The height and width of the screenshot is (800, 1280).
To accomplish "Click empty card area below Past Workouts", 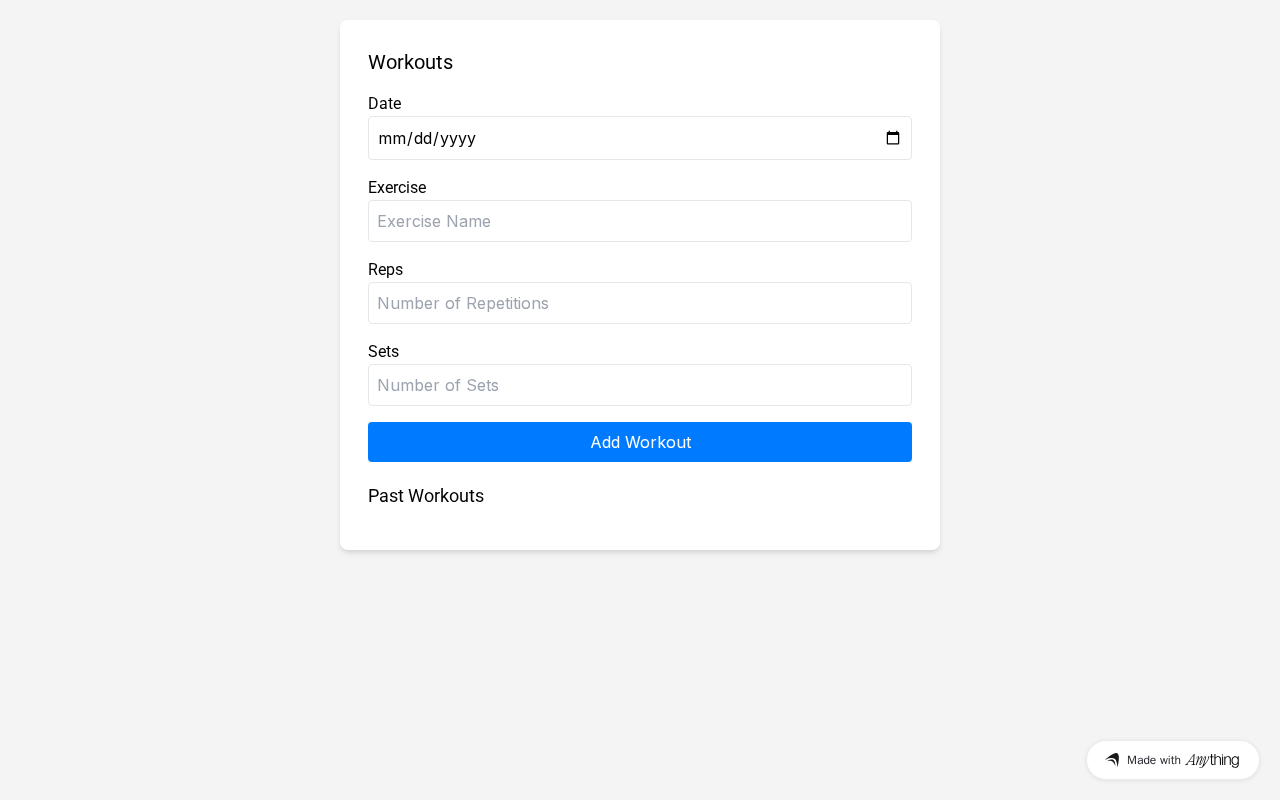I will point(640,528).
